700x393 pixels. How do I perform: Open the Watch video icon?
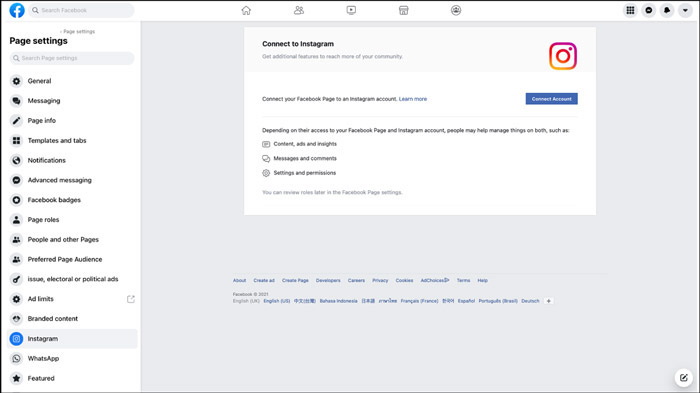[351, 10]
